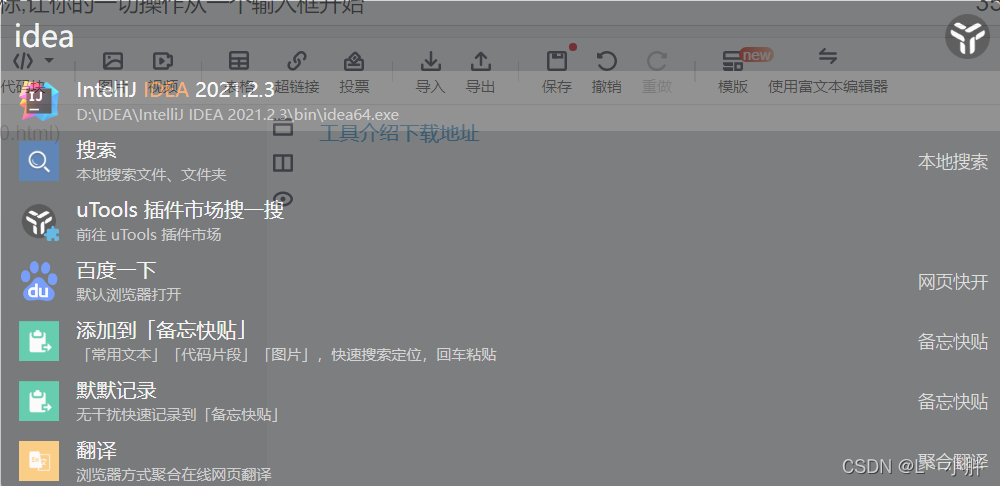This screenshot has height=486, width=1000.
Task: Click the uTools plugin market icon
Action: click(x=40, y=222)
